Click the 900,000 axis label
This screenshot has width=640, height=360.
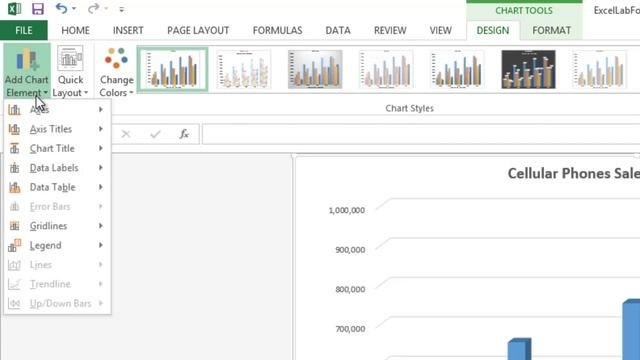tap(350, 250)
